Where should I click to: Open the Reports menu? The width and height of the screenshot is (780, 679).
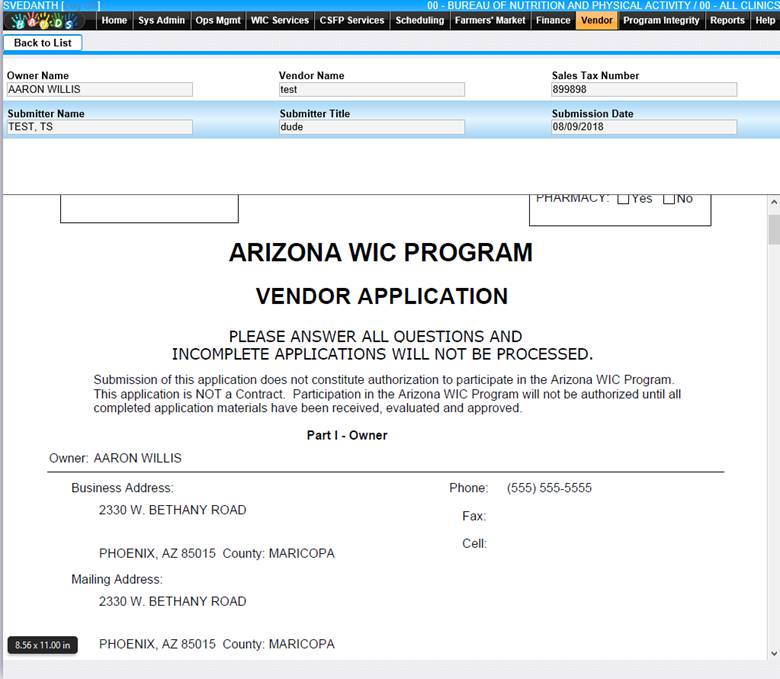tap(727, 20)
